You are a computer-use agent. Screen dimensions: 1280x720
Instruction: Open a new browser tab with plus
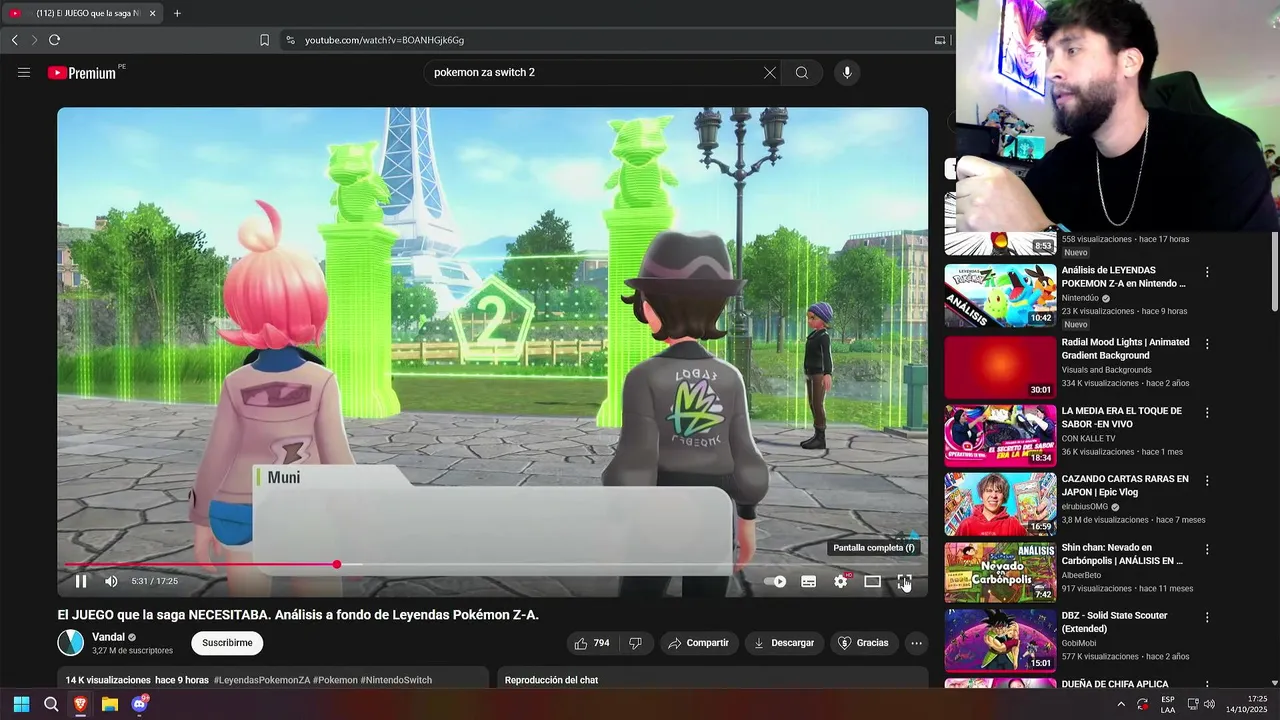coord(177,13)
